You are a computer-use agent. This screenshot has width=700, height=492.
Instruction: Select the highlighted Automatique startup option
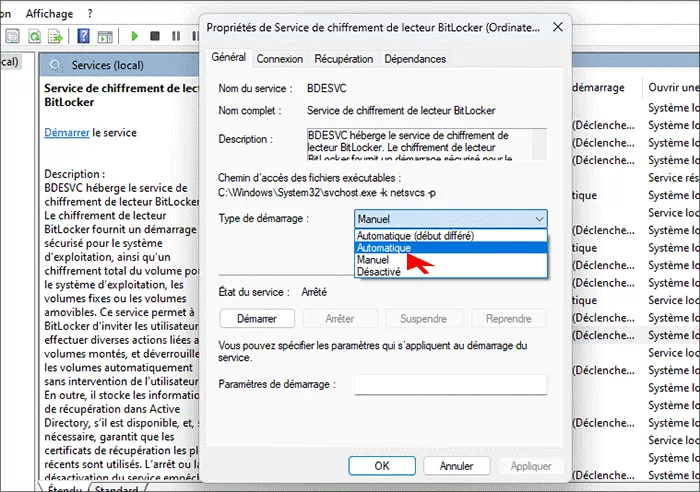pos(451,247)
